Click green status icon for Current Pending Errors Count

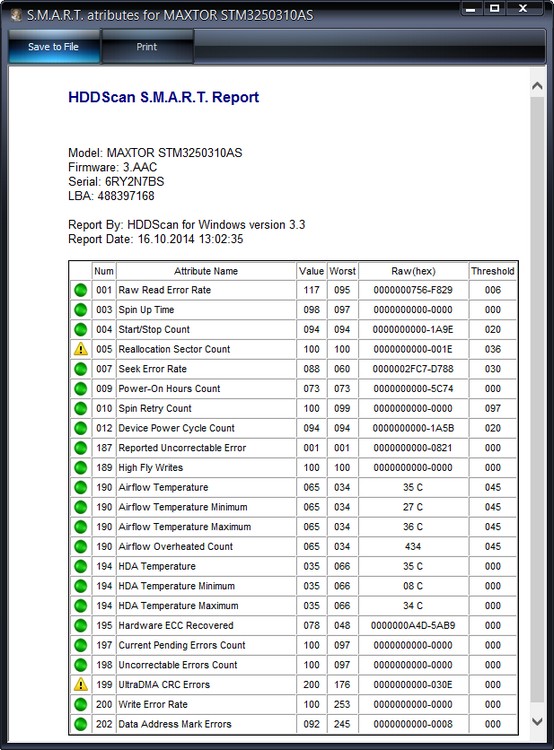(x=80, y=645)
